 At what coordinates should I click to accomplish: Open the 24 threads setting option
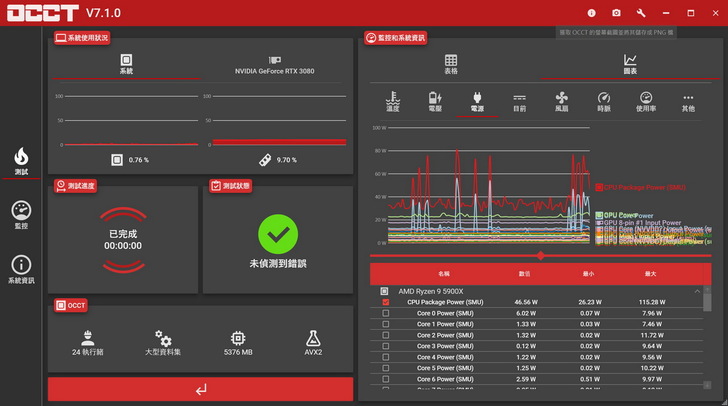pyautogui.click(x=88, y=343)
